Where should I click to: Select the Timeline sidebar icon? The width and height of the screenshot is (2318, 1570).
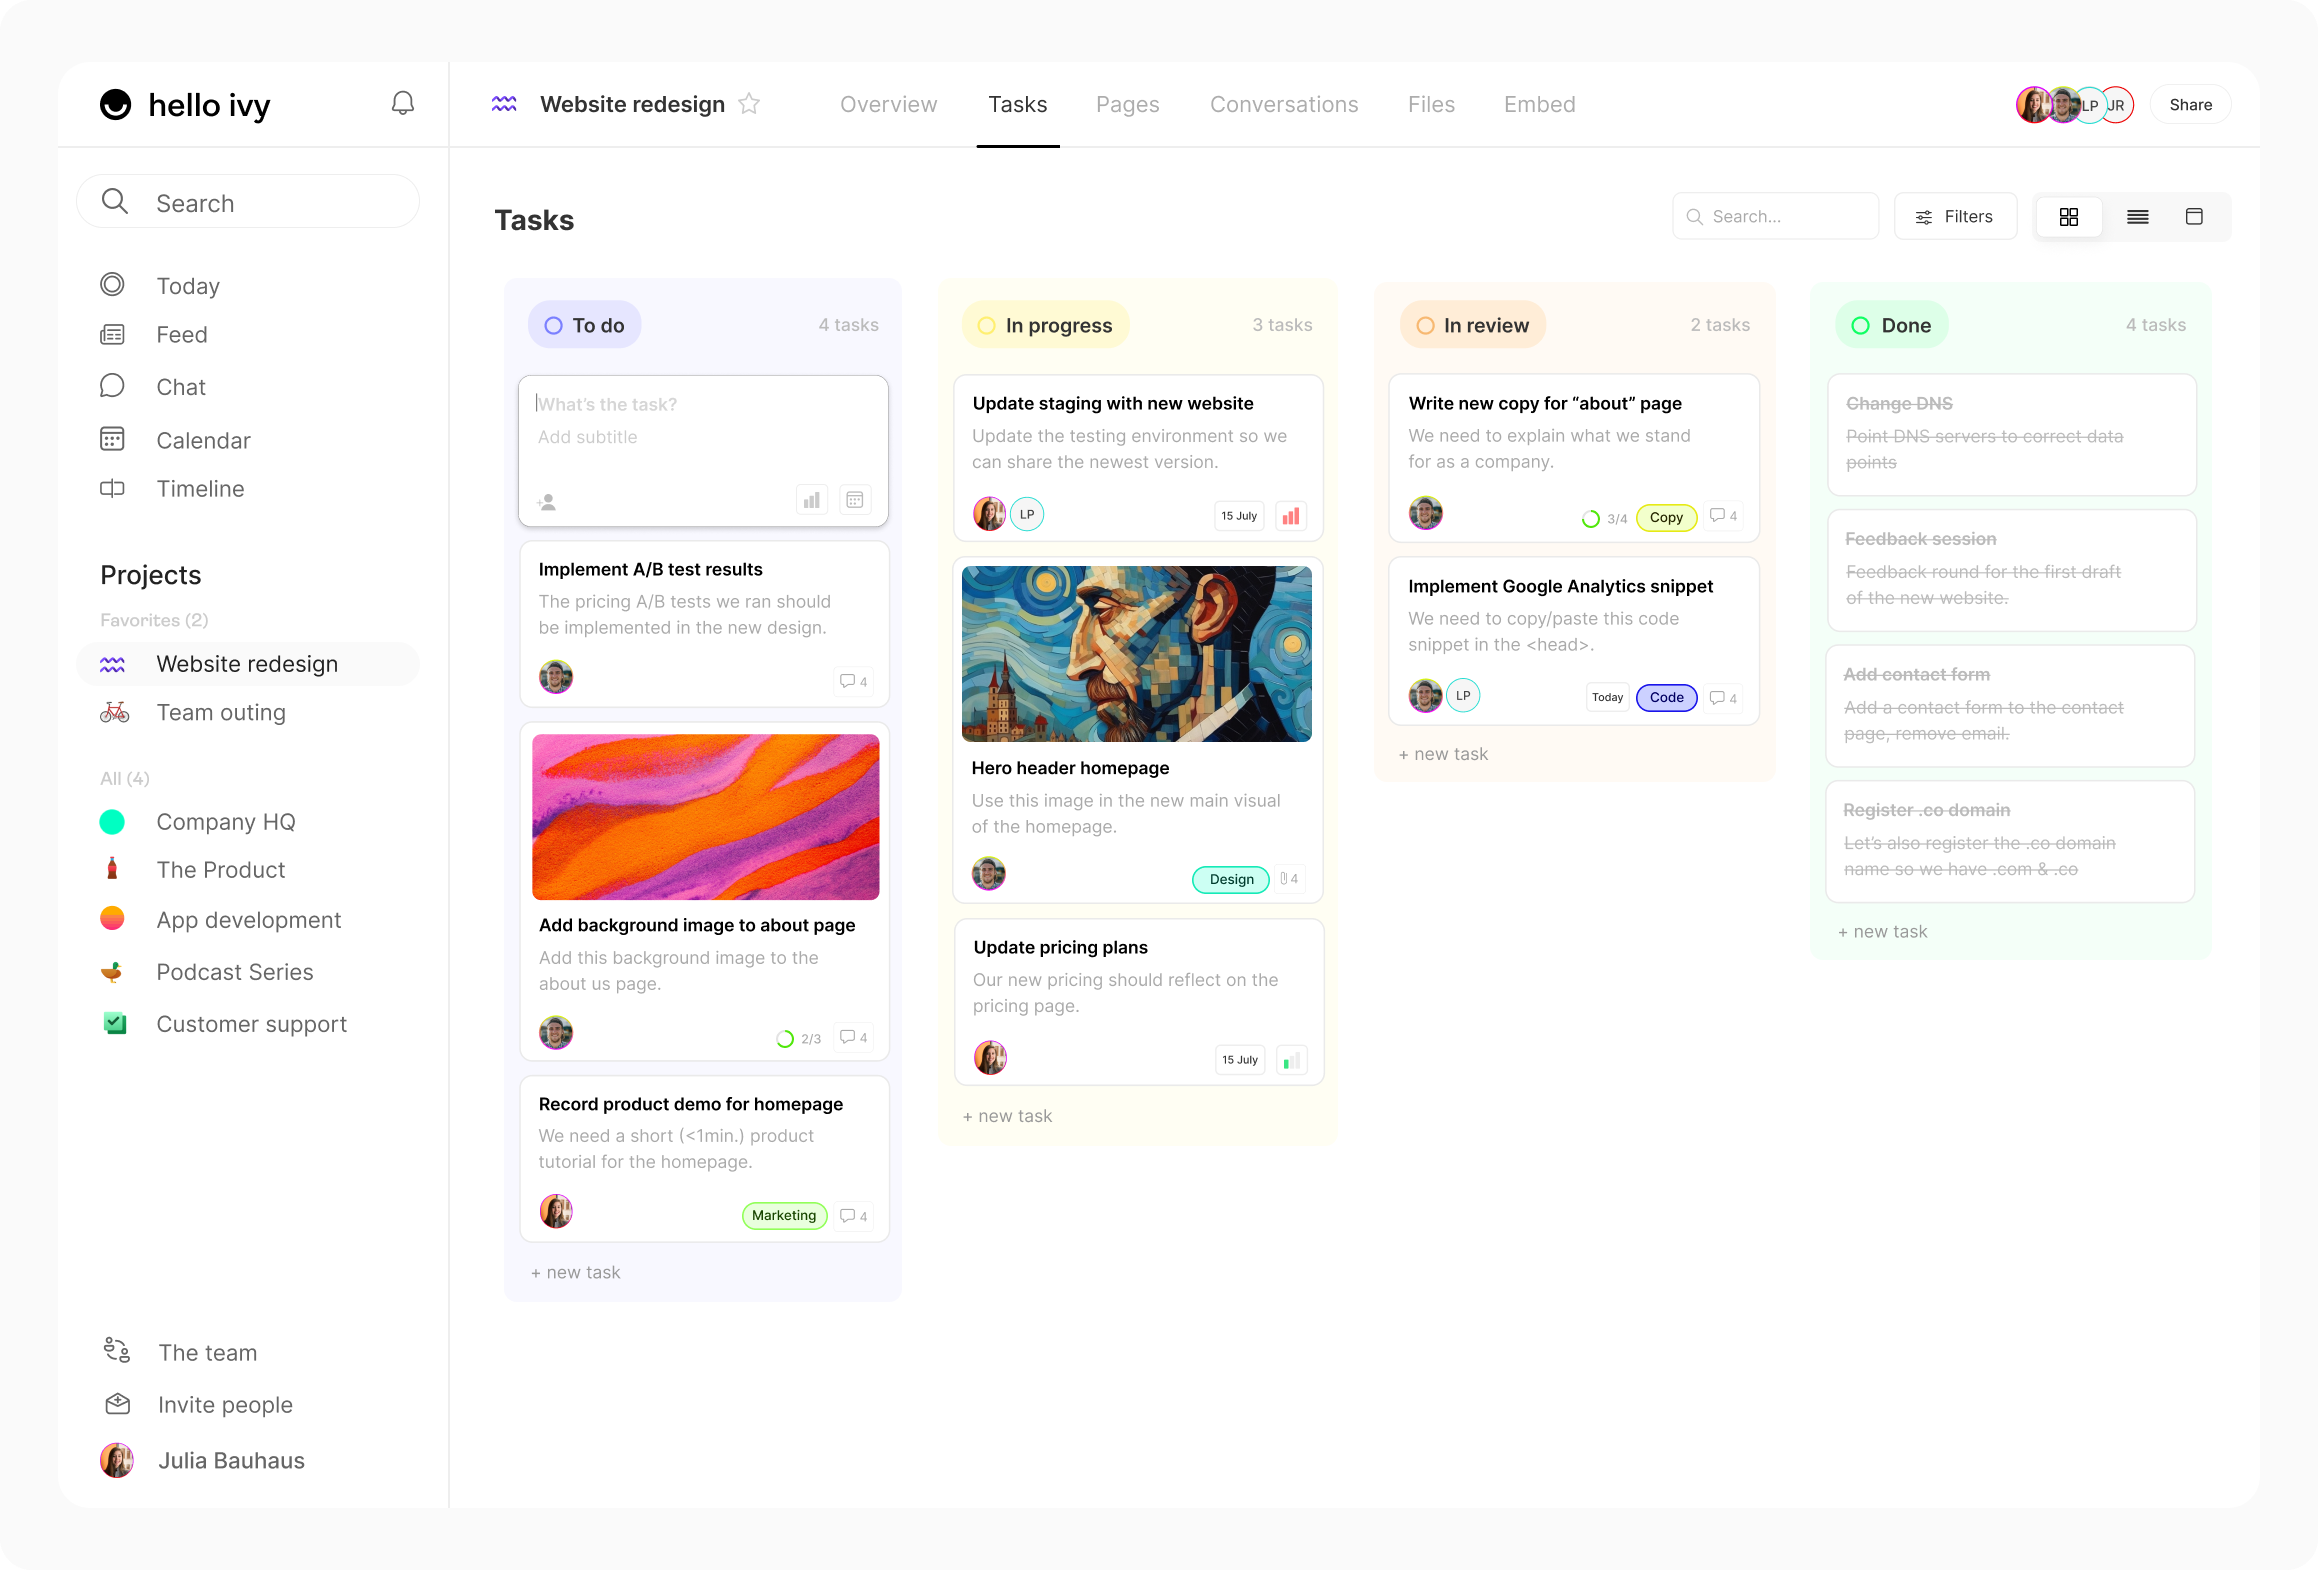[114, 489]
